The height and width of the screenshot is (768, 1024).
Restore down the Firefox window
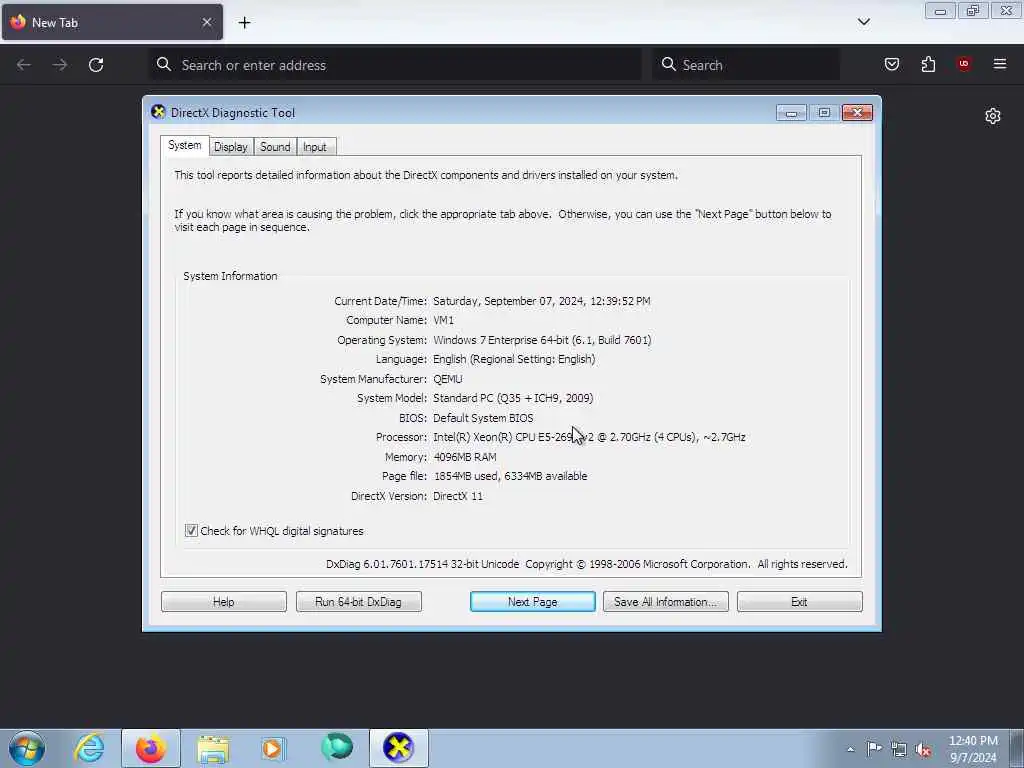pyautogui.click(x=972, y=11)
